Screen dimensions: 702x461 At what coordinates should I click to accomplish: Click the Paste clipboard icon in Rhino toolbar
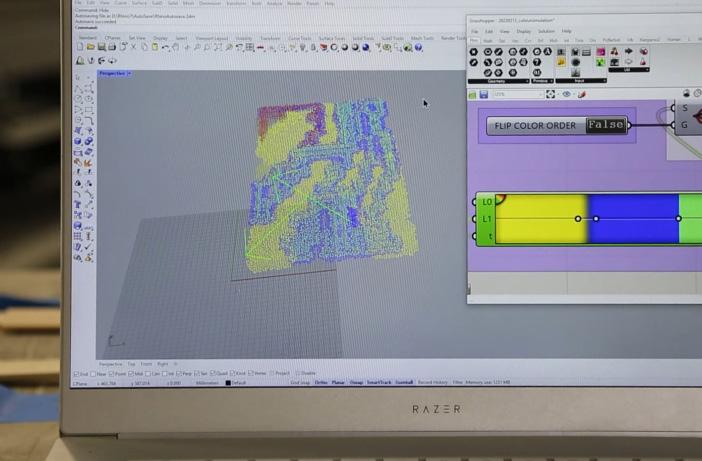tap(155, 47)
